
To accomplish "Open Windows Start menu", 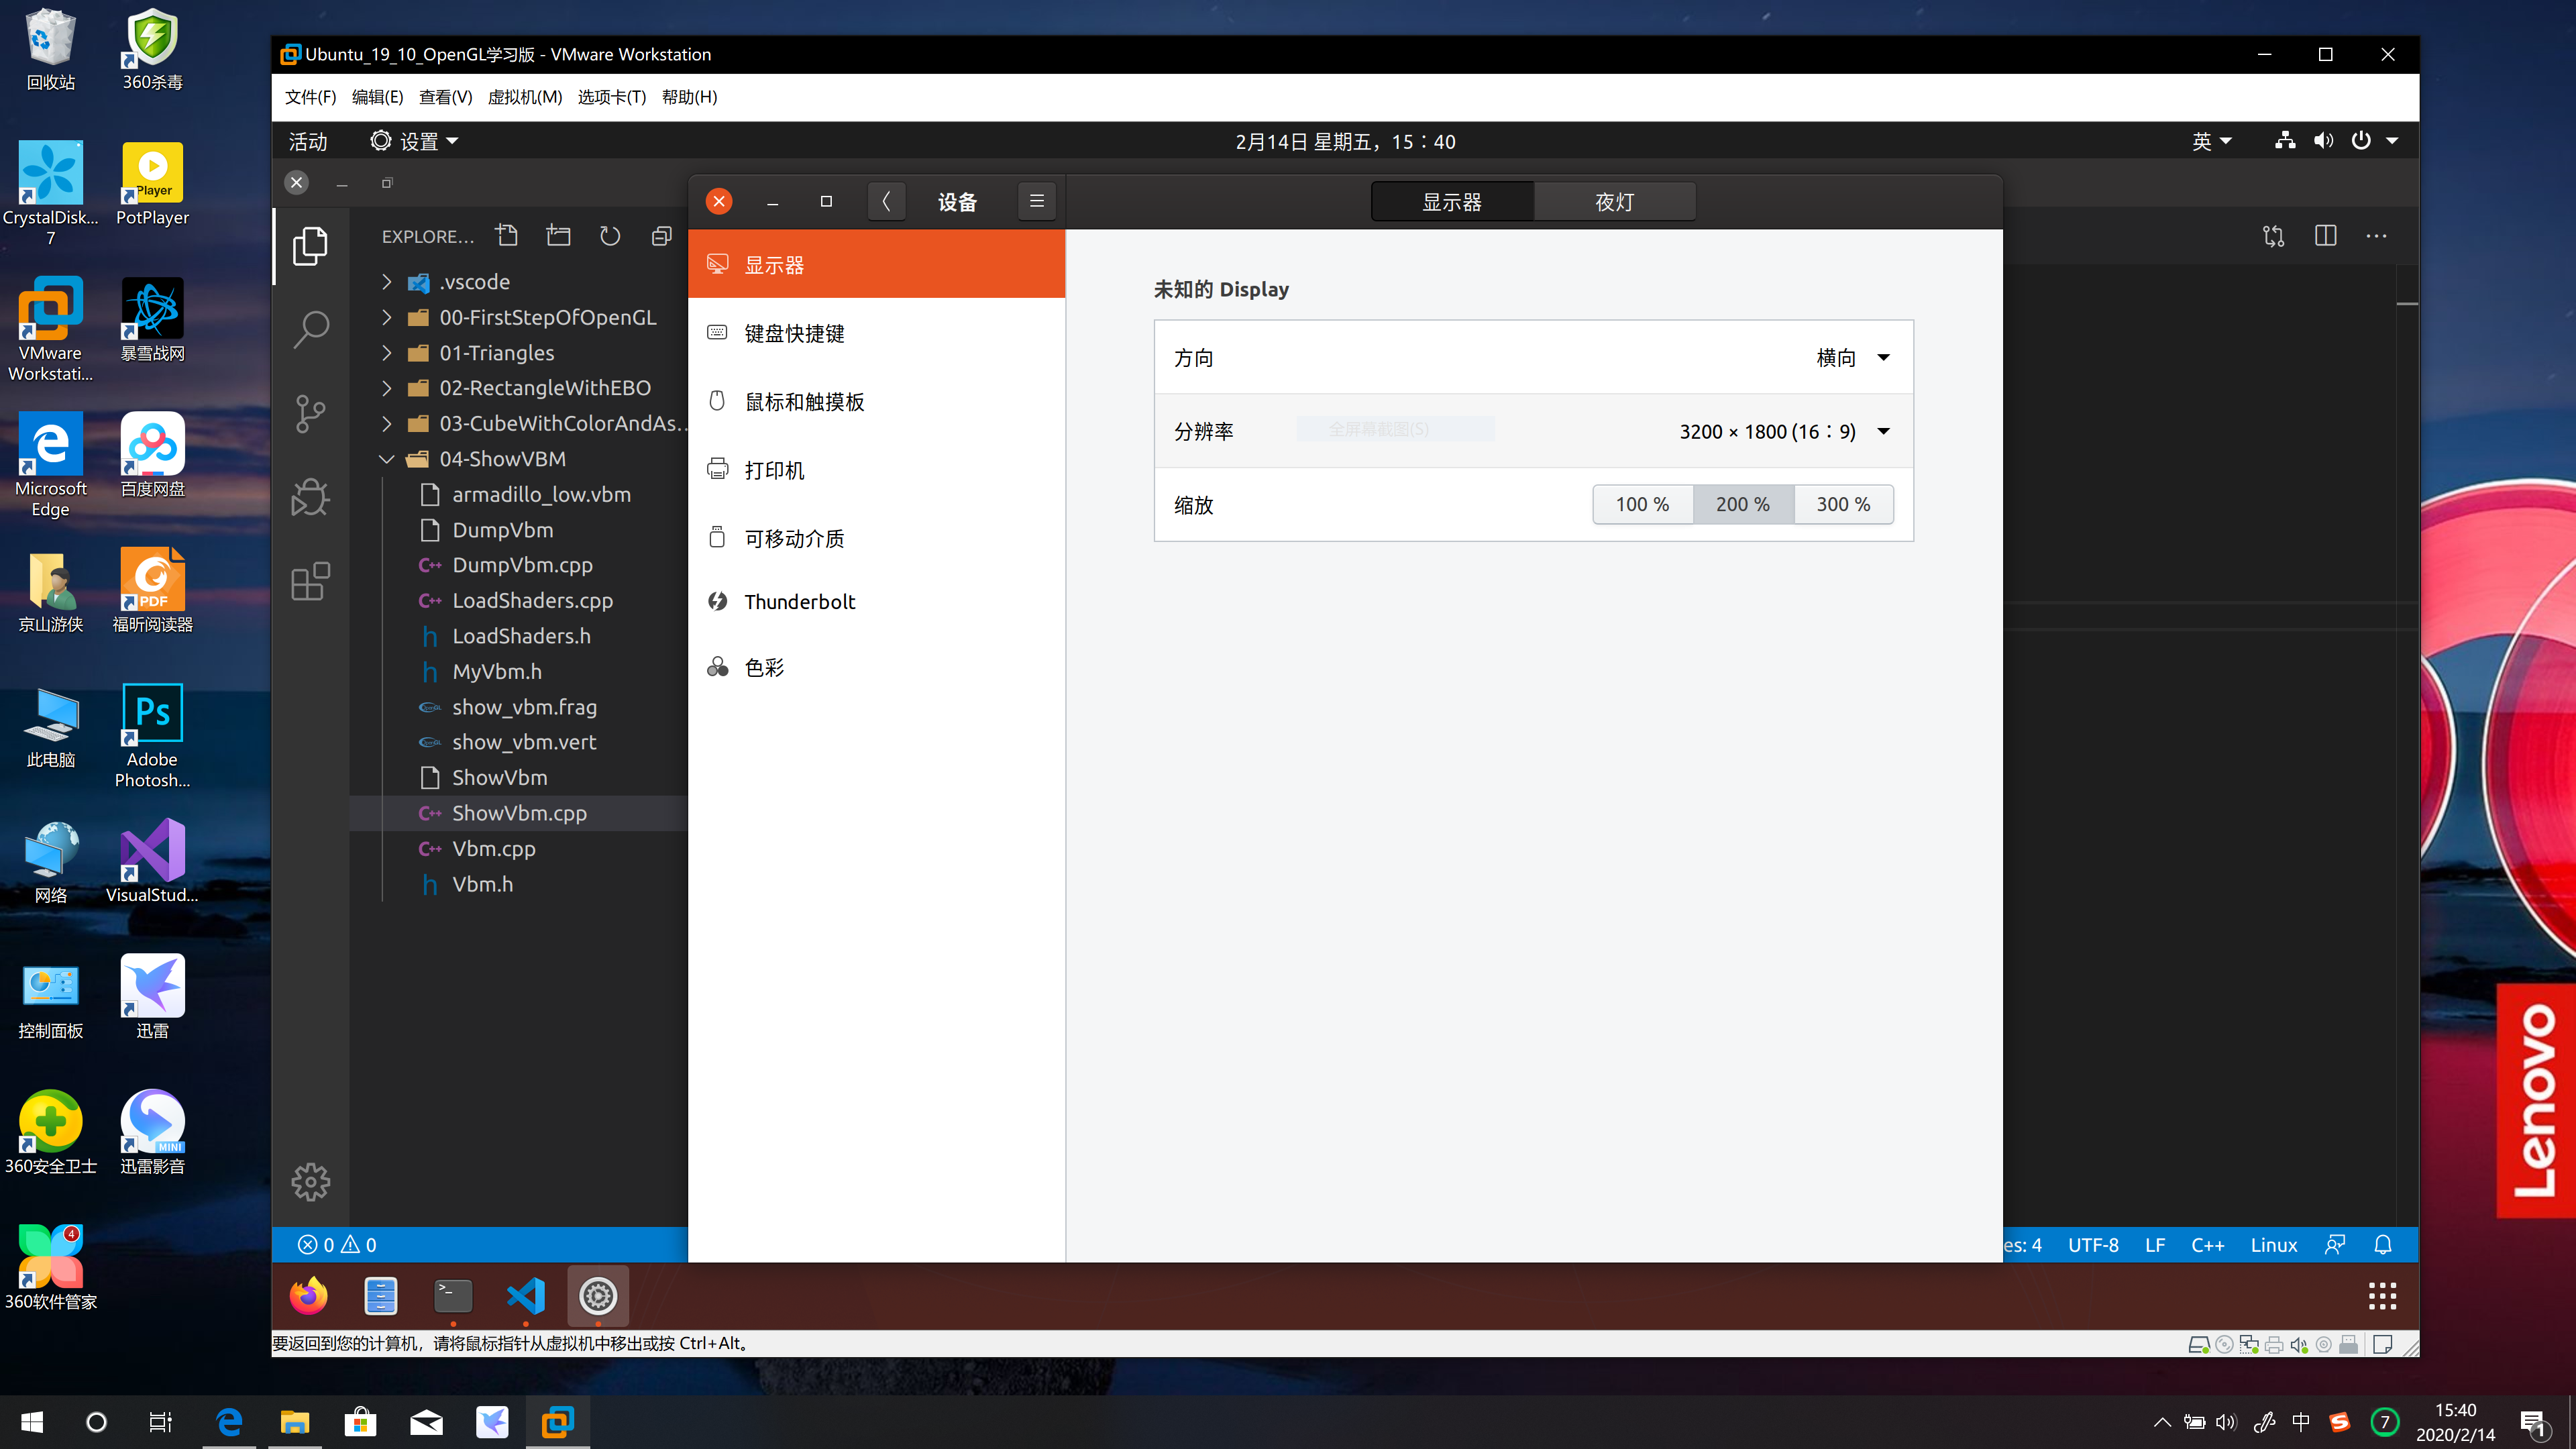I will pos(32,1421).
